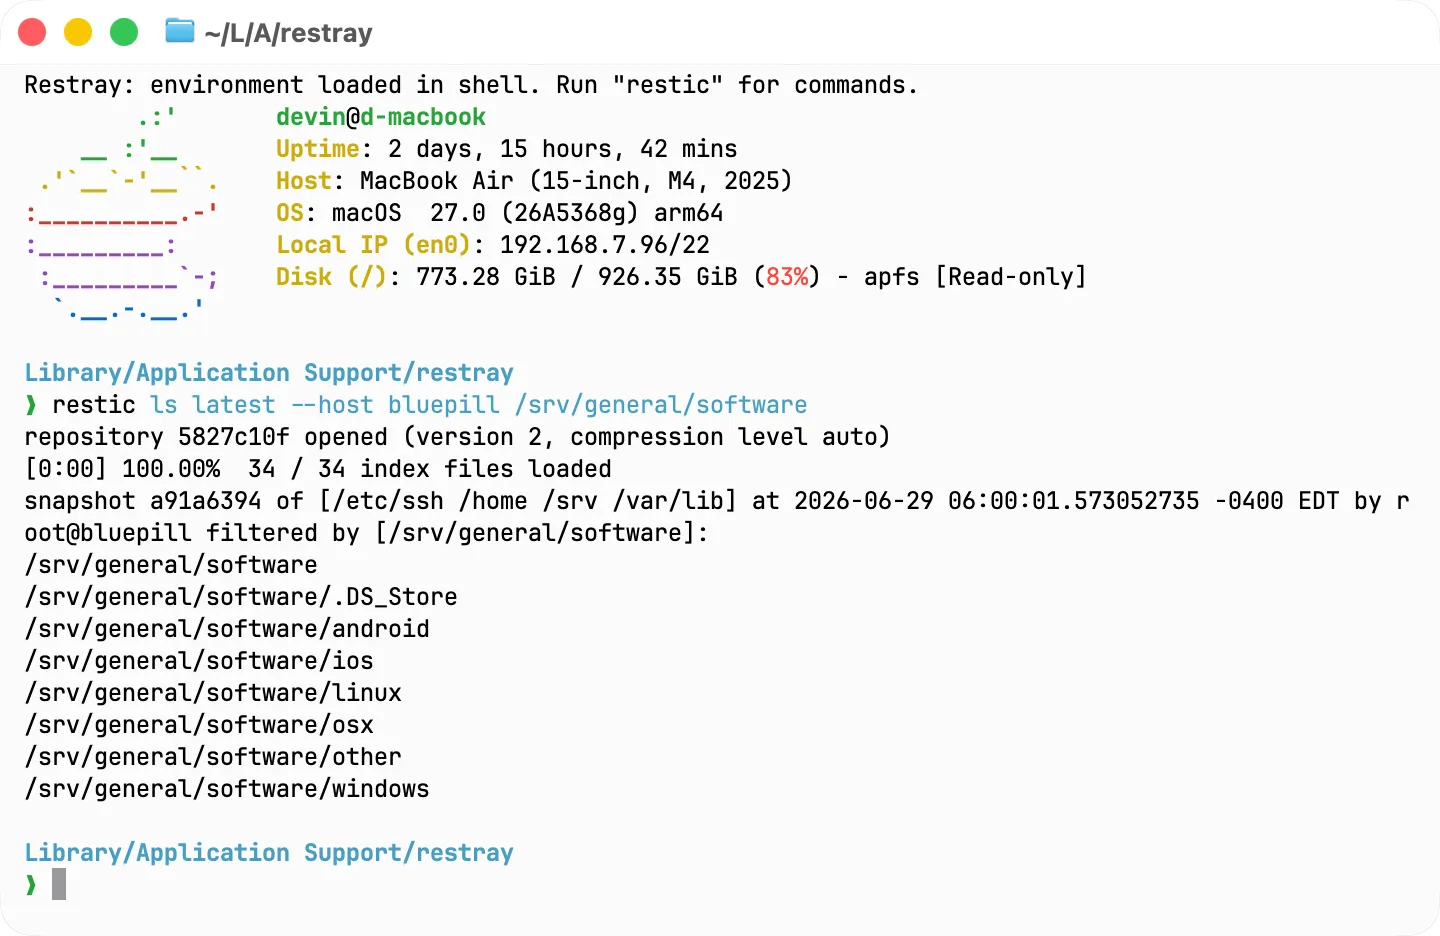Click the ~/L/A/restray window title text
The height and width of the screenshot is (936, 1440).
(288, 33)
